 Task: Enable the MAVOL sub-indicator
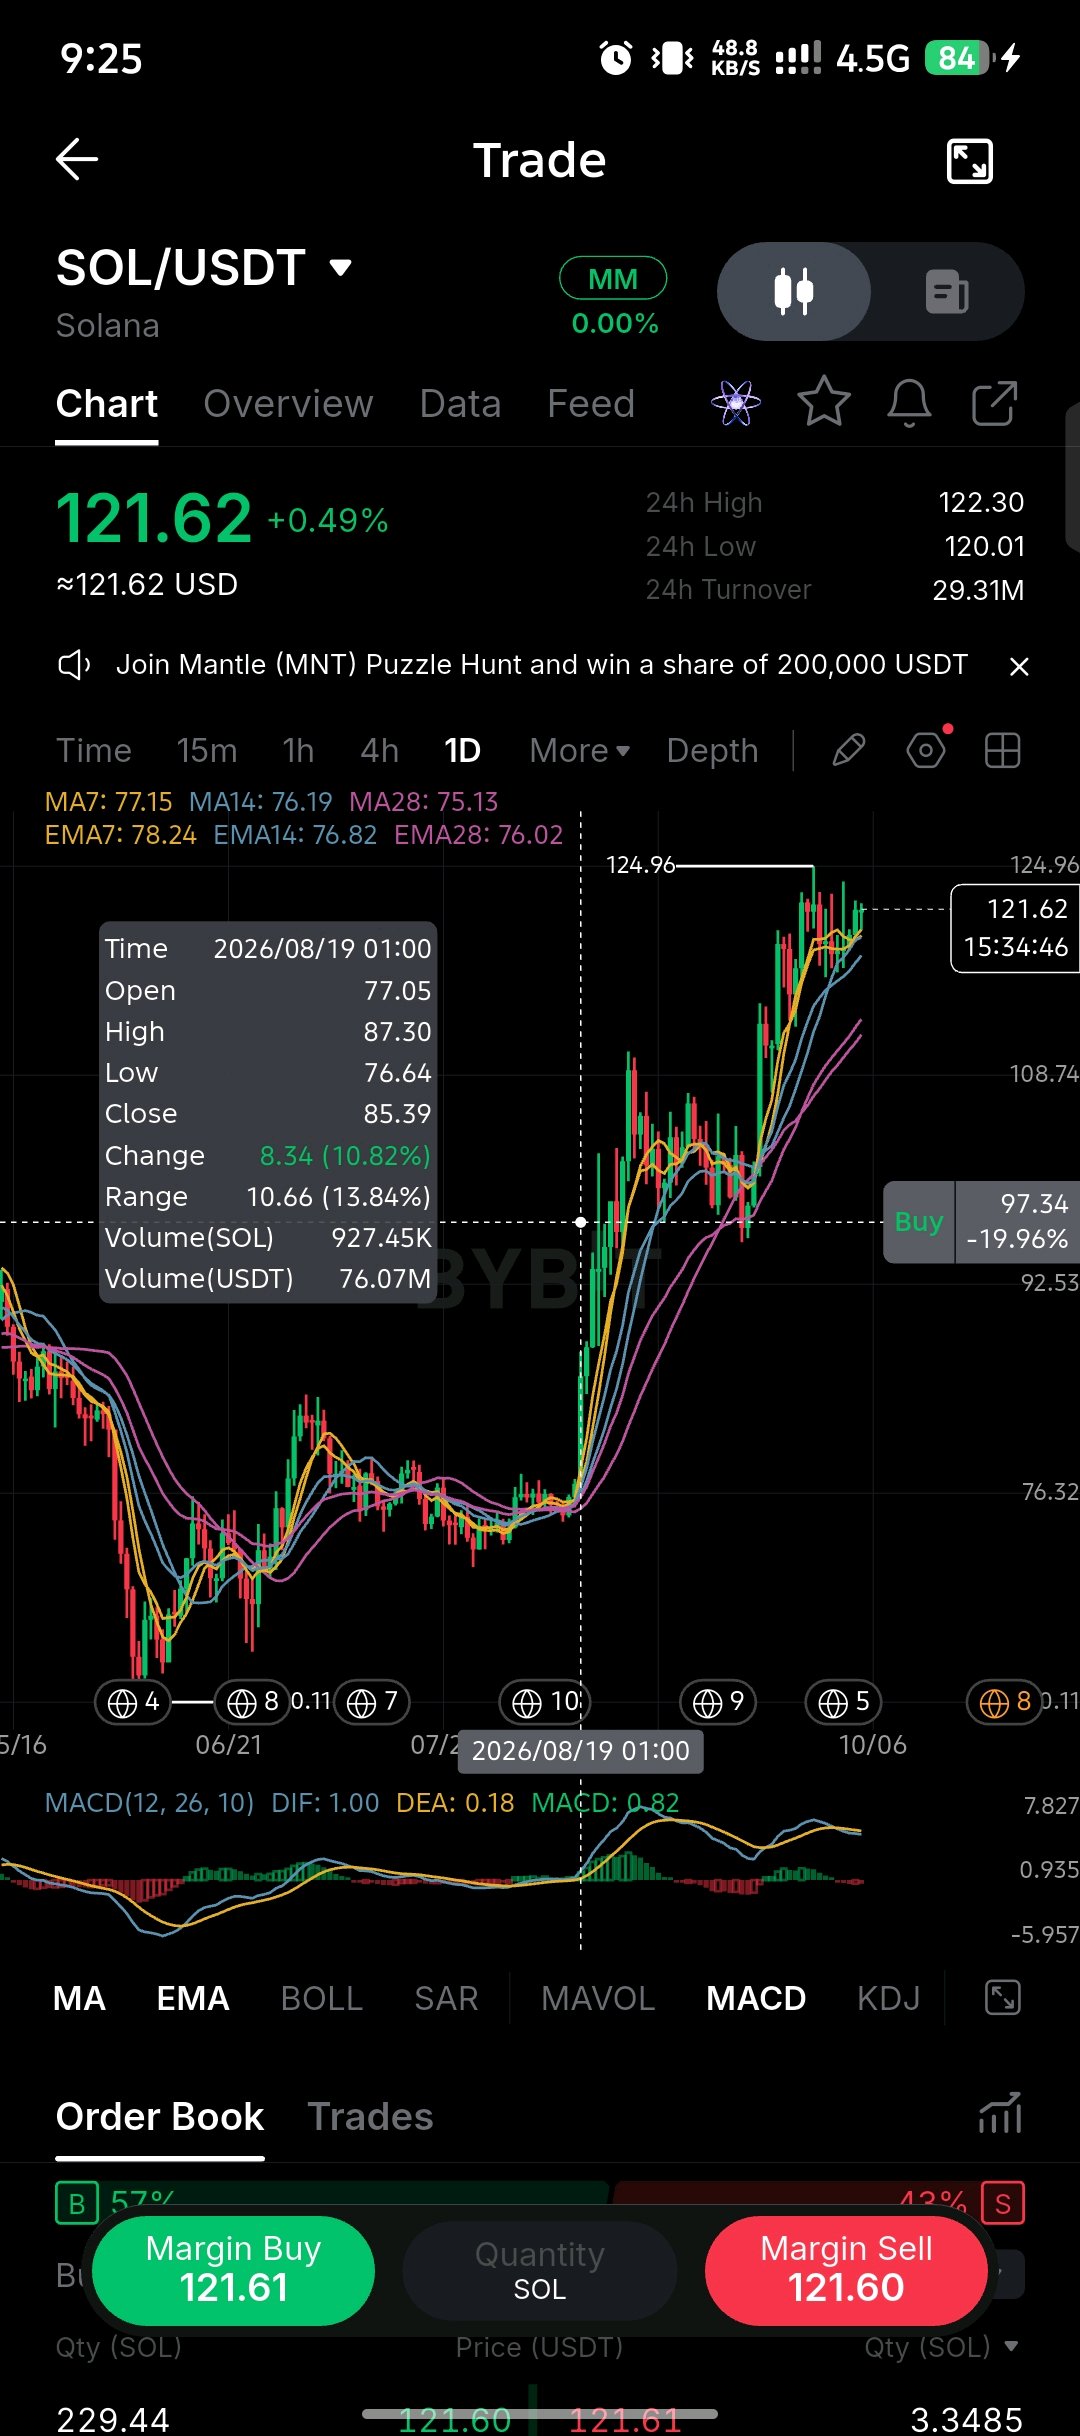pyautogui.click(x=598, y=1998)
